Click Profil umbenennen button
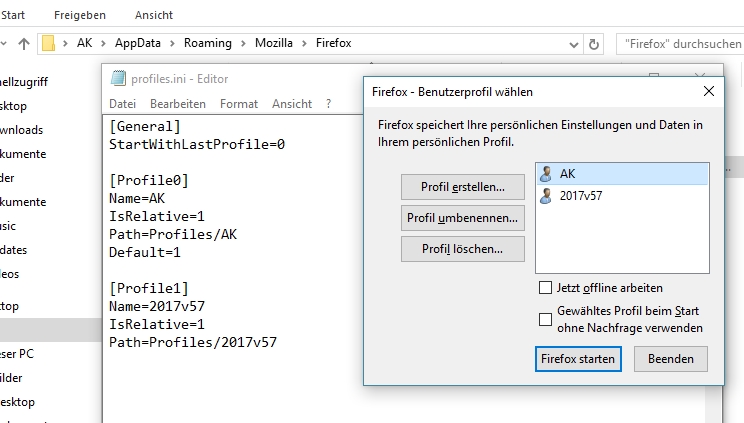 463,218
